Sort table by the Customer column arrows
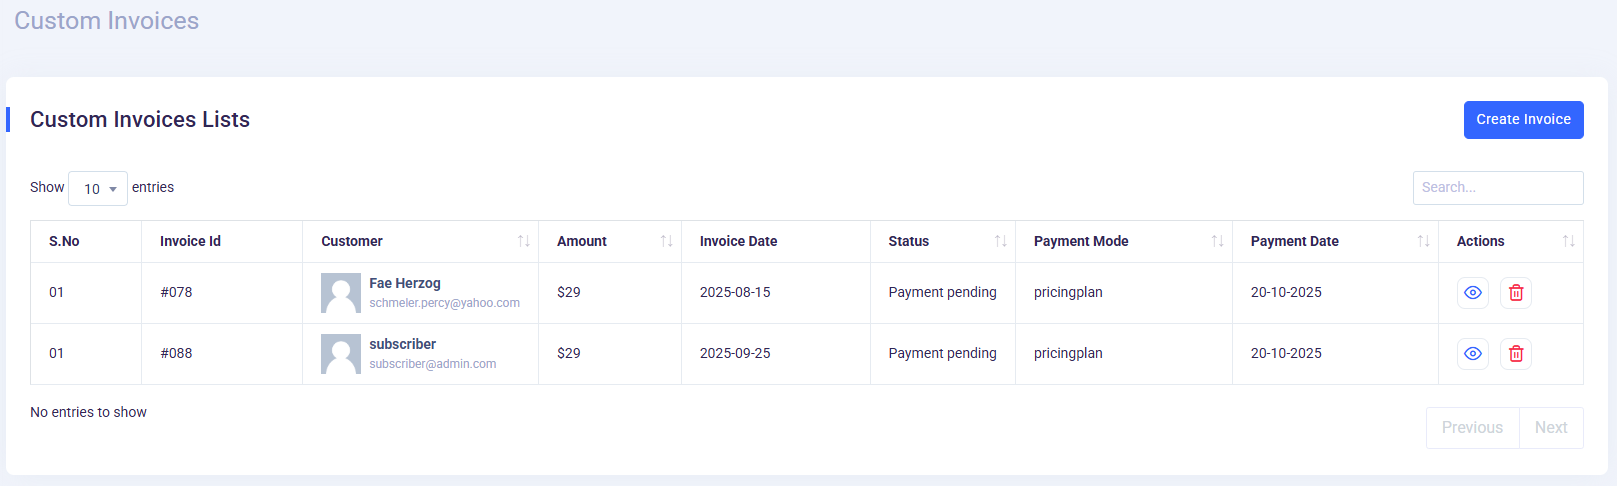This screenshot has width=1617, height=486. pos(523,242)
